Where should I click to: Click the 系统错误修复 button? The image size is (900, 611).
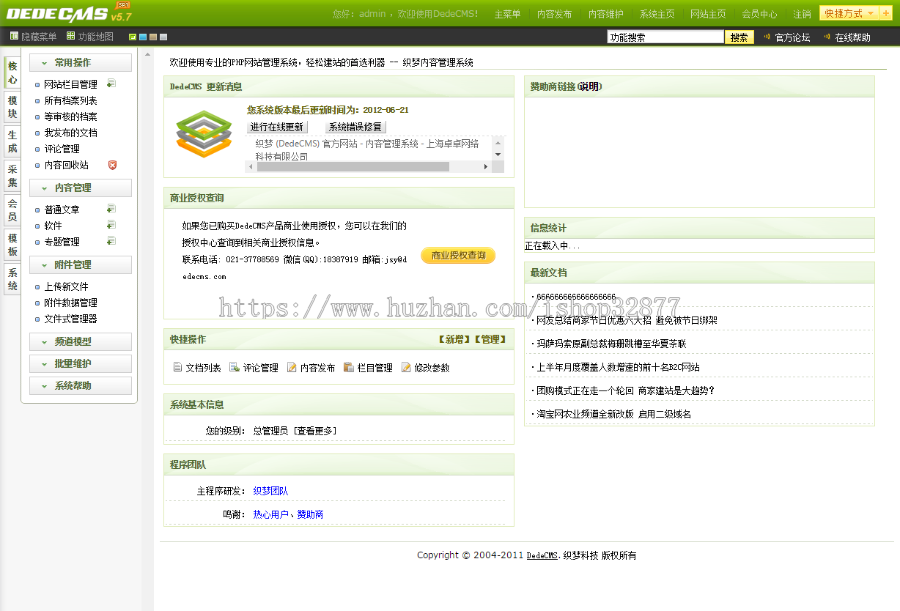[x=355, y=126]
